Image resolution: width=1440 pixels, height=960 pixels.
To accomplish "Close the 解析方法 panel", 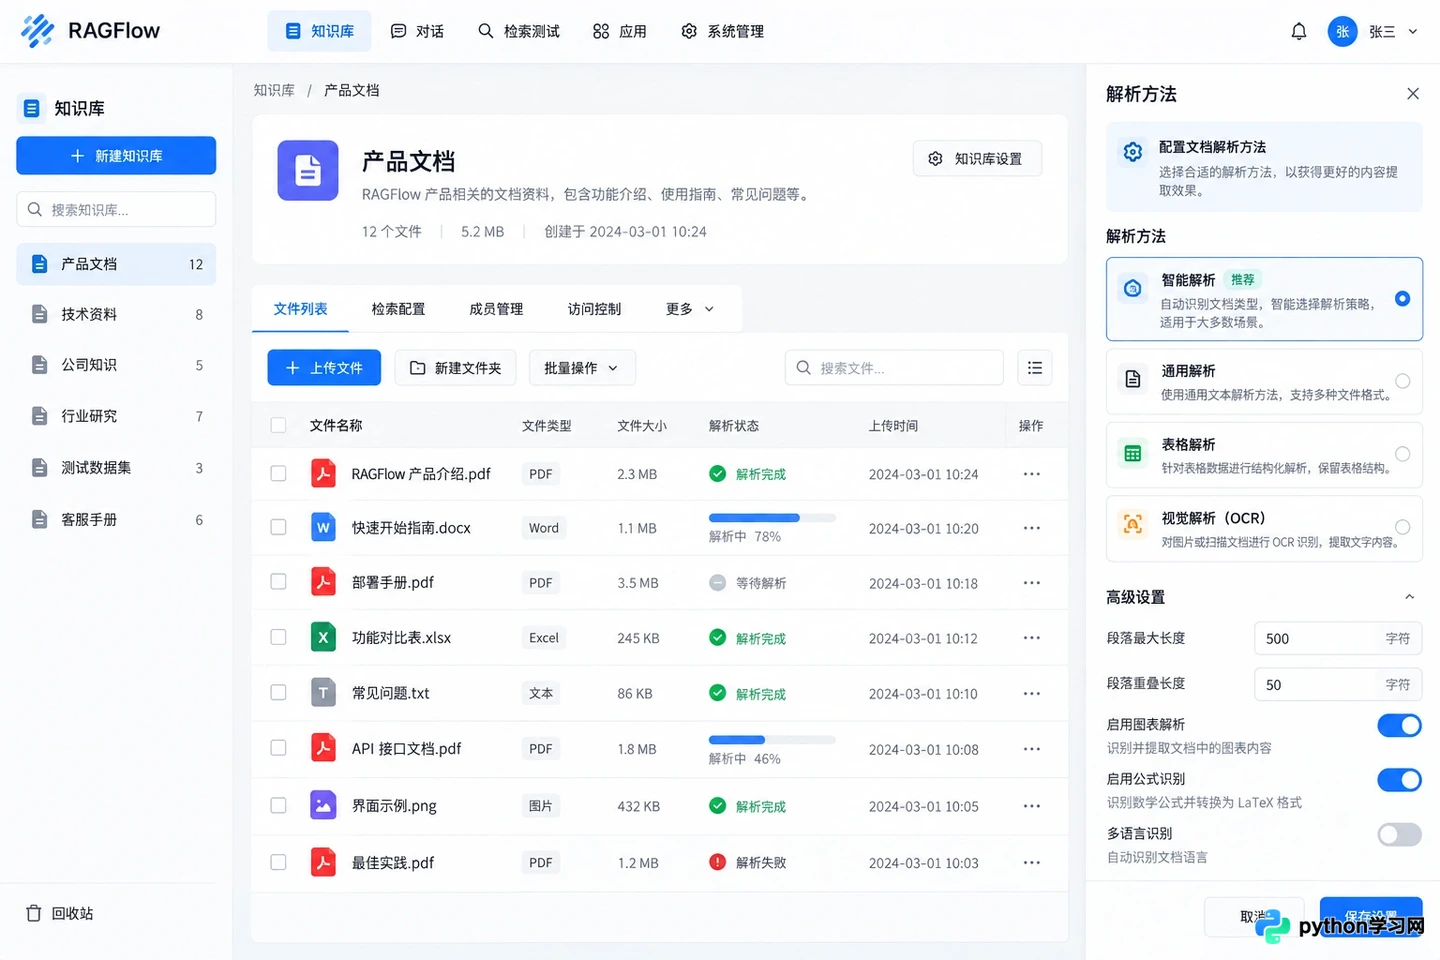I will pos(1413,94).
